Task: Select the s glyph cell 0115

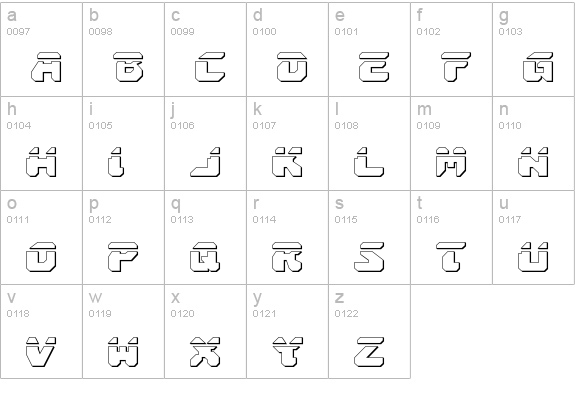Action: point(369,237)
